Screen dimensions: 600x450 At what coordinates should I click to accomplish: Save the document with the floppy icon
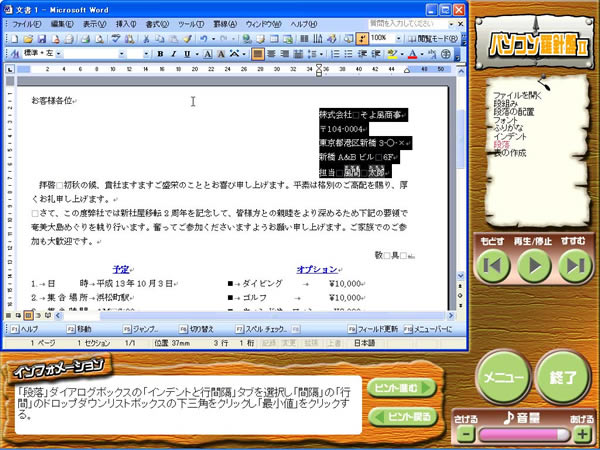pyautogui.click(x=41, y=39)
